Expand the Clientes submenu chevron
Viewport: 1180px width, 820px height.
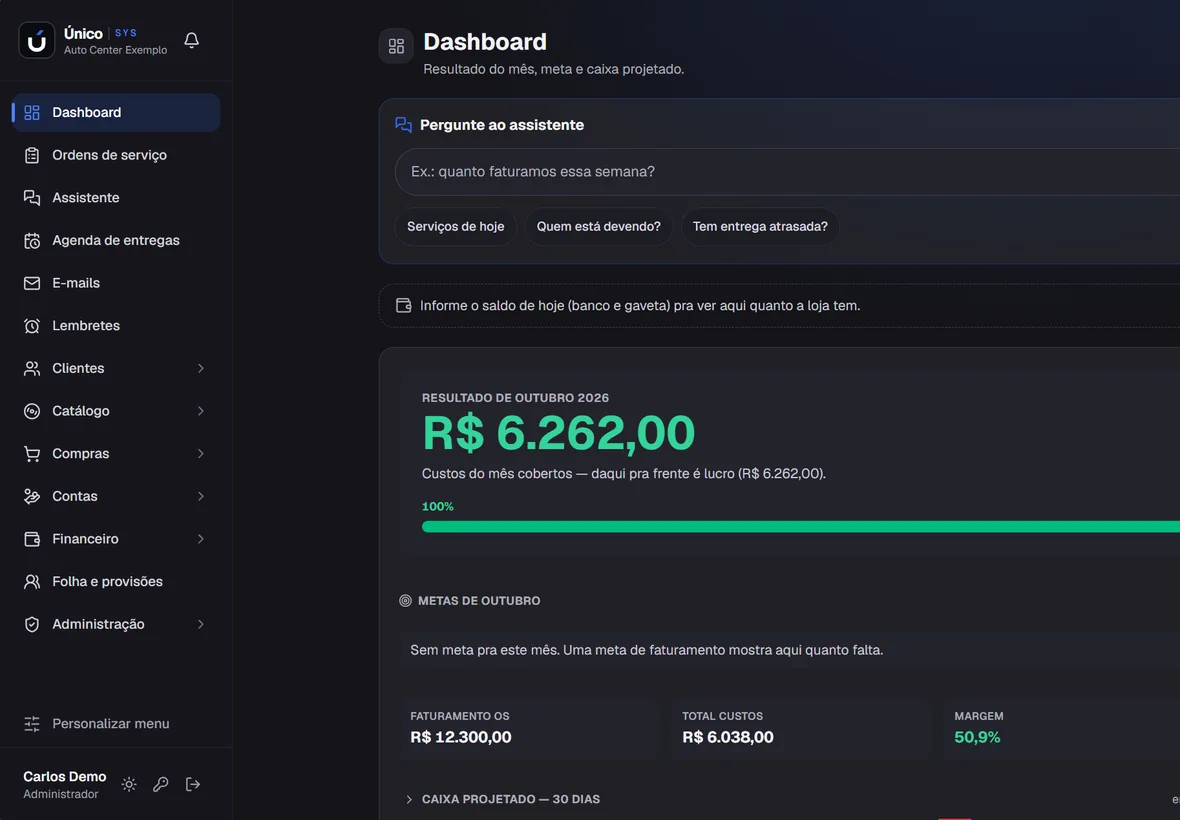coord(201,369)
